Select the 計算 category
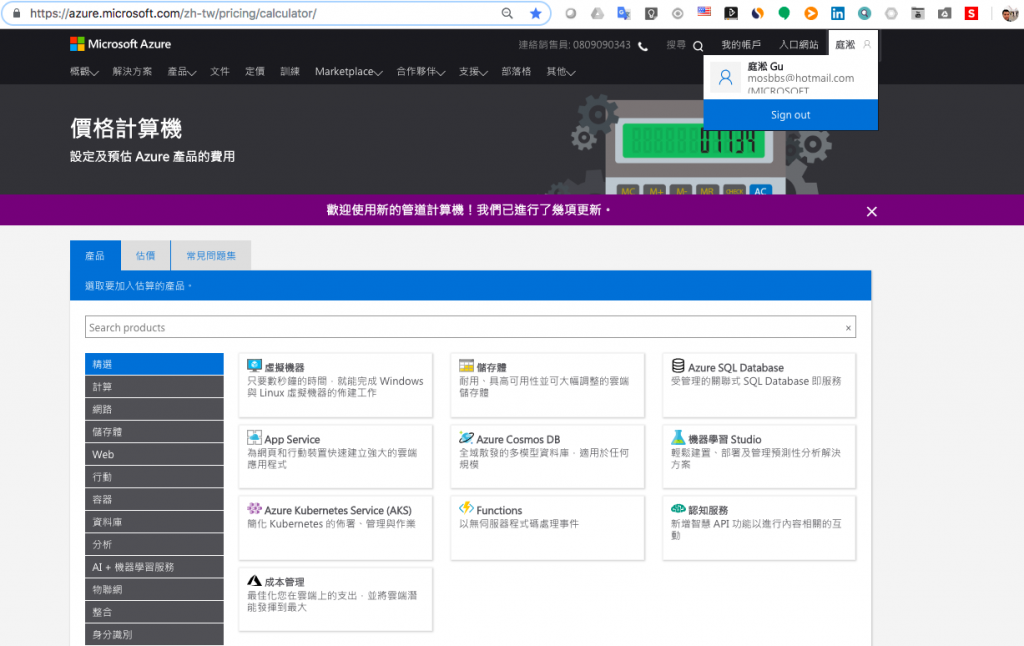This screenshot has height=646, width=1024. [154, 387]
